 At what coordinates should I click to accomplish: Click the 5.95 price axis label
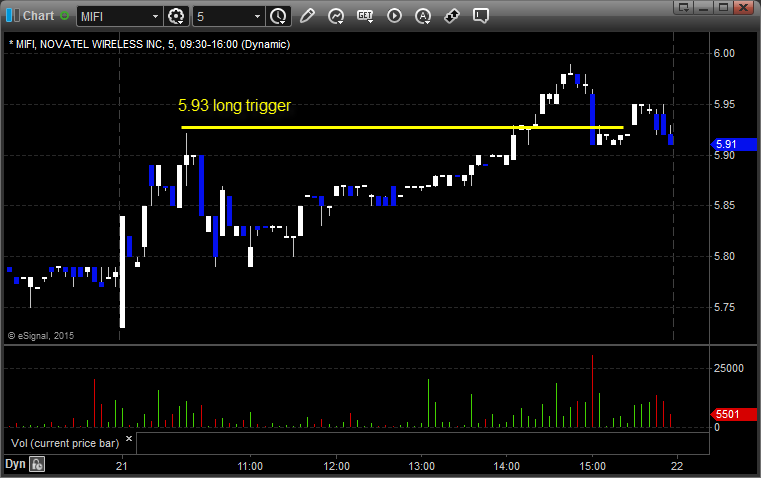(x=724, y=104)
